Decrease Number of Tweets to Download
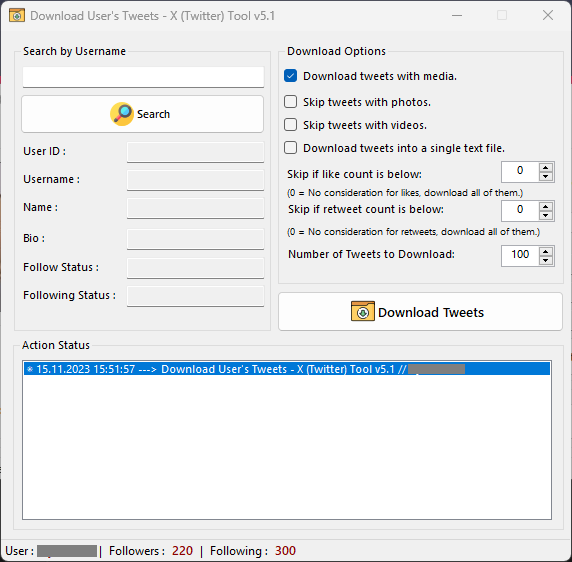 pyautogui.click(x=546, y=260)
